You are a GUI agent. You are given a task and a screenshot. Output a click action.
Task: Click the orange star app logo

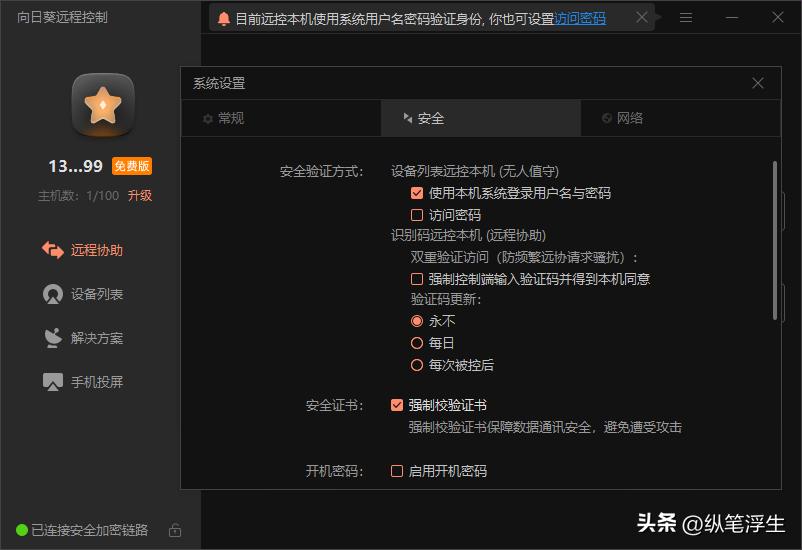(x=103, y=105)
